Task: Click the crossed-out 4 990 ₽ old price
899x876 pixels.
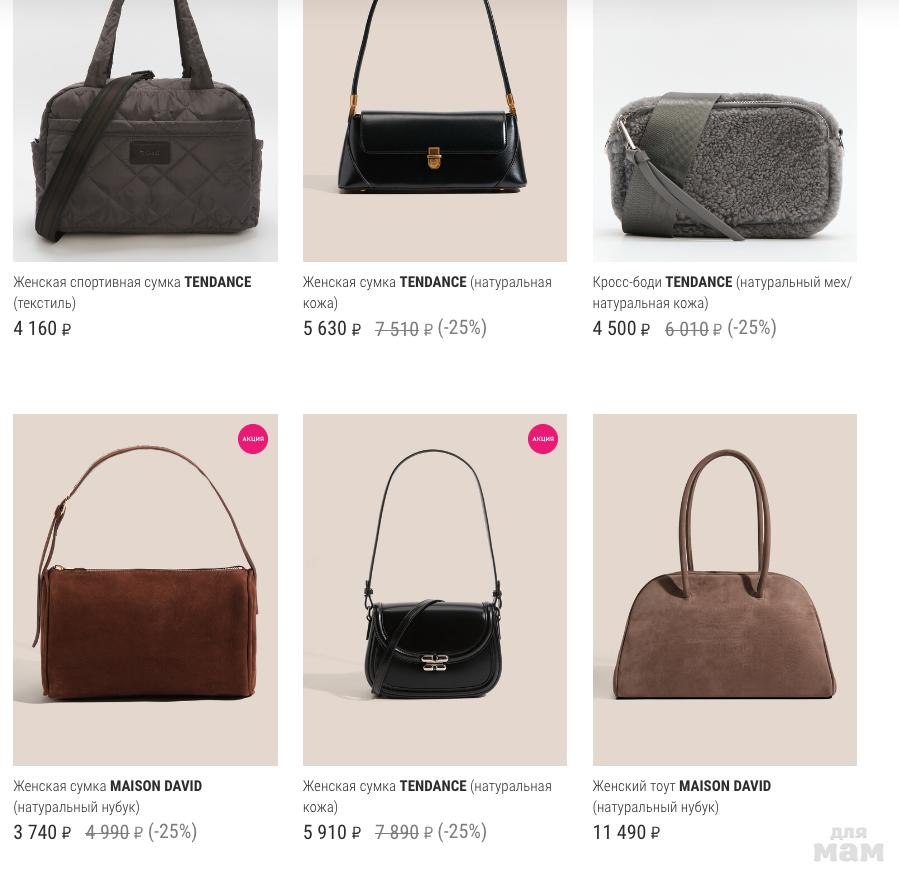Action: [x=114, y=832]
